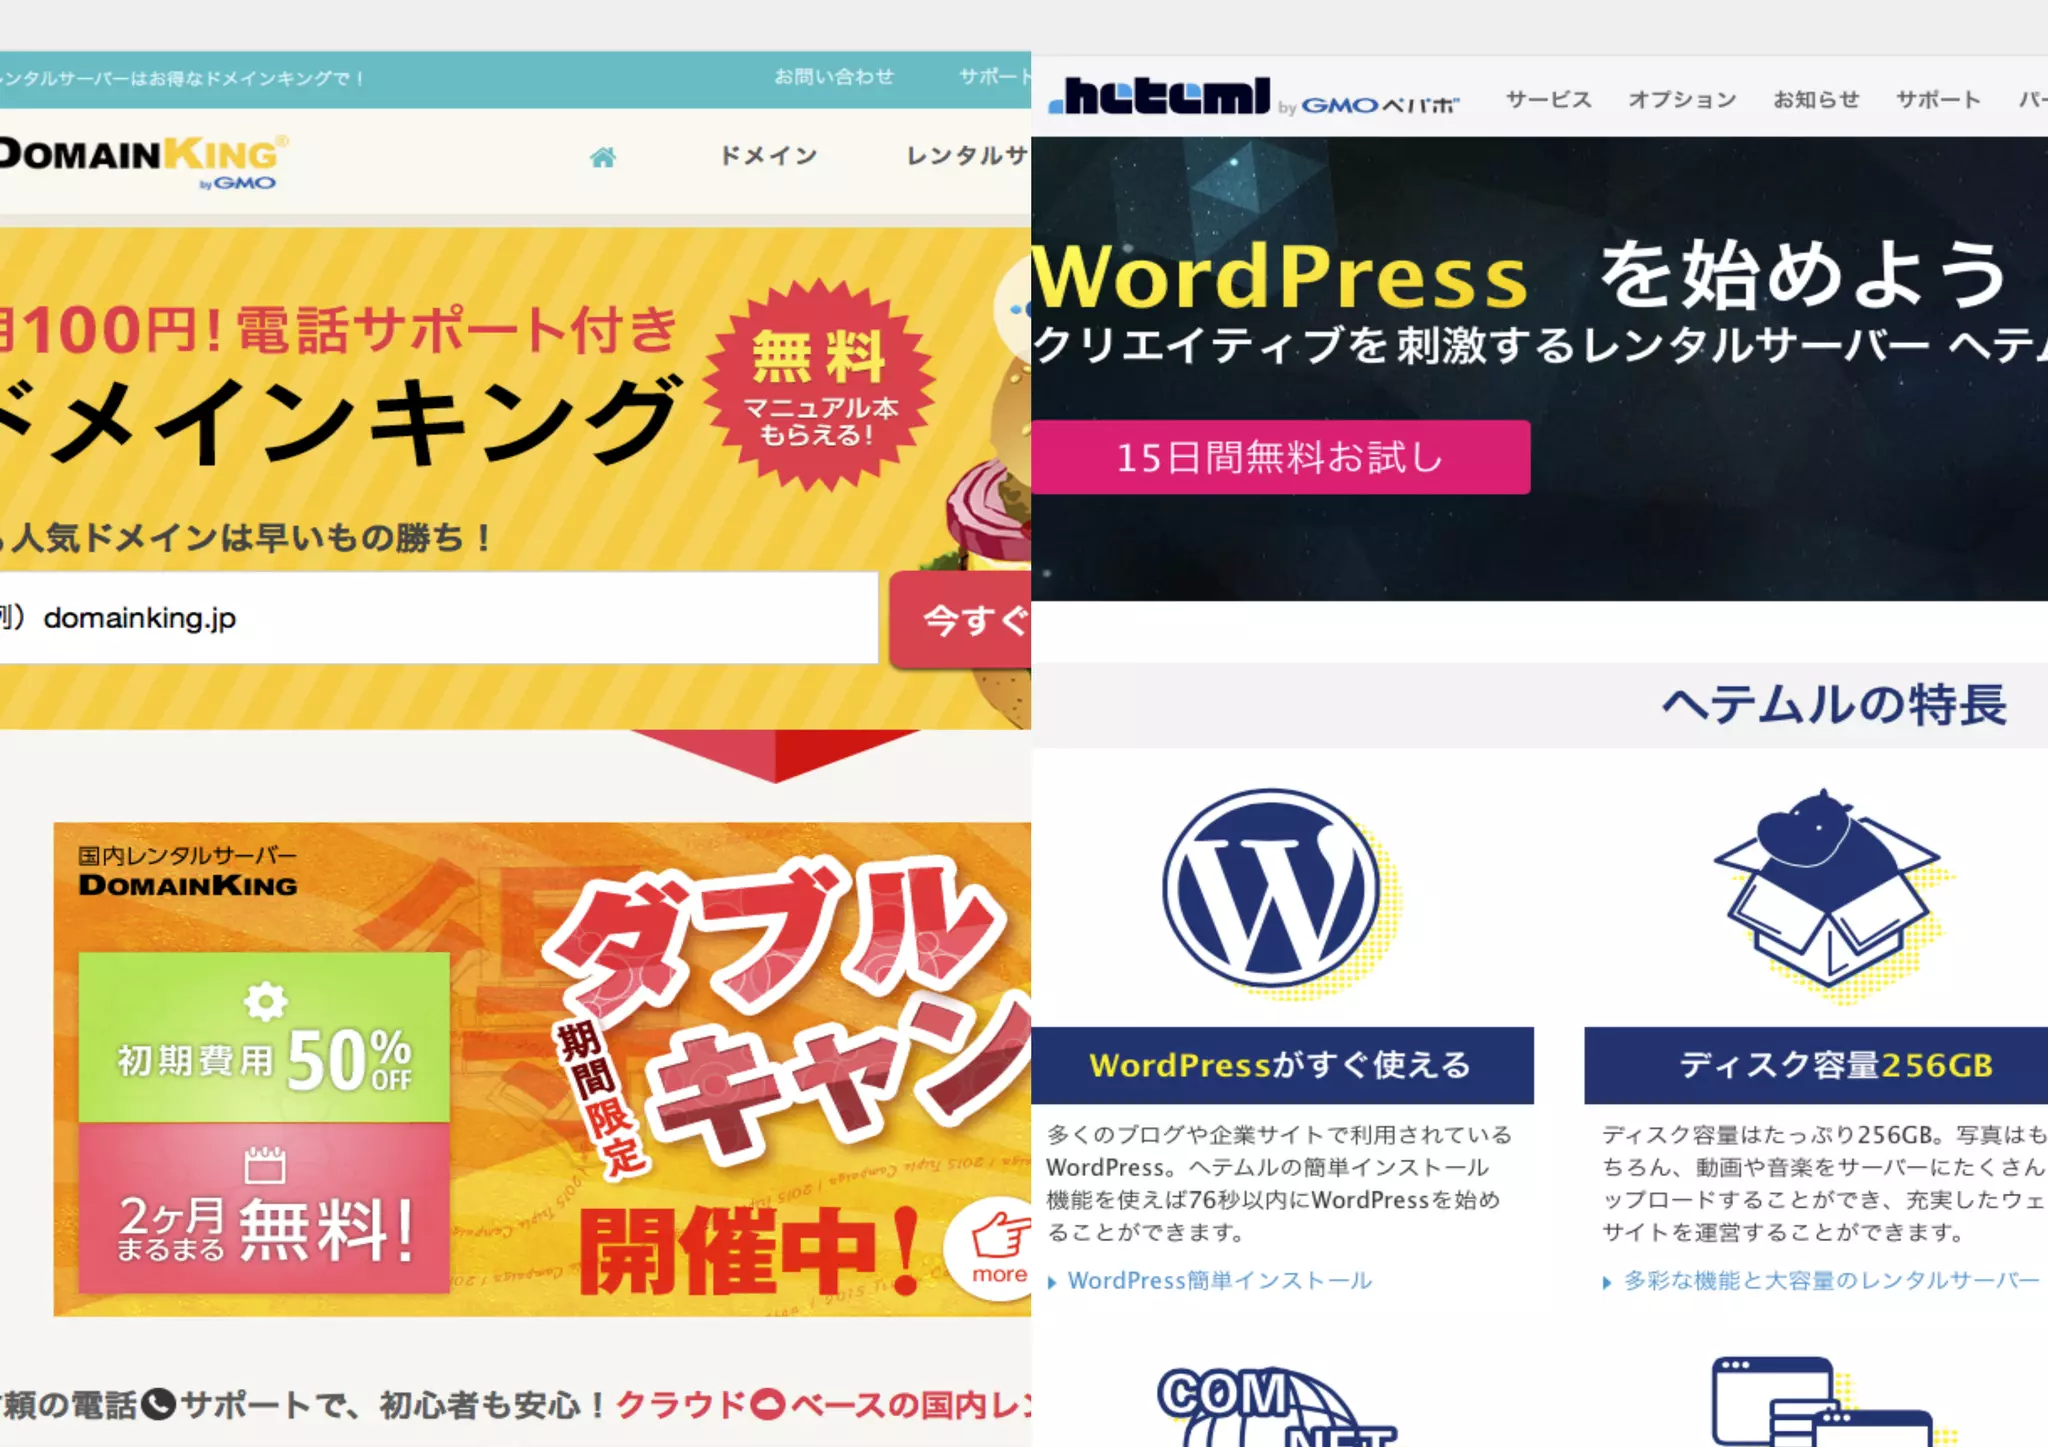Open ドメイン menu in DomainKing nav
The width and height of the screenshot is (2048, 1447).
click(768, 155)
